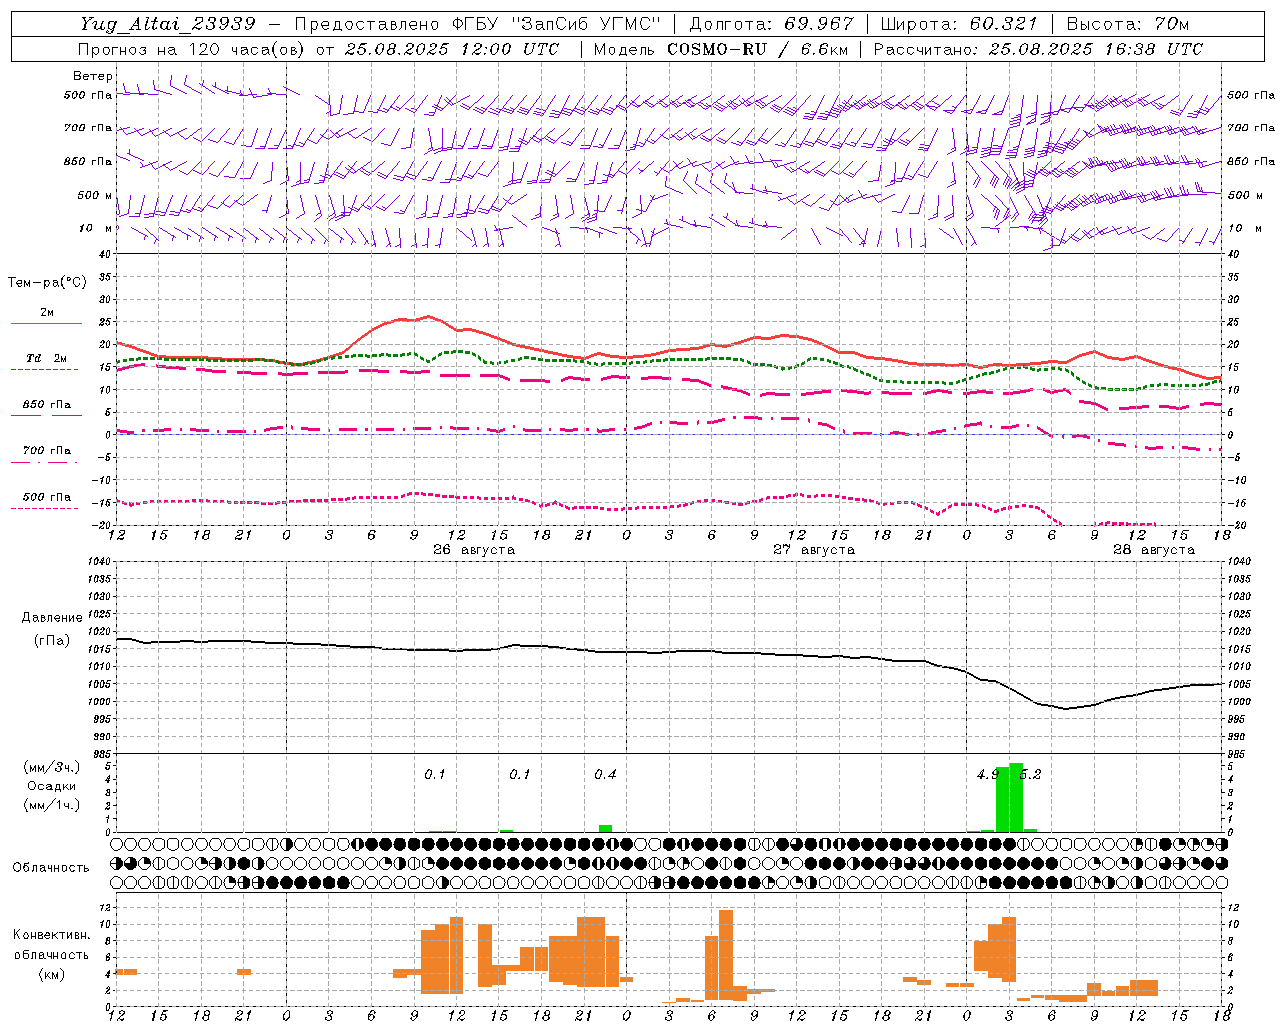Click the 'Td 2м' dew point legend entry
The height and width of the screenshot is (1024, 1280).
tap(46, 358)
